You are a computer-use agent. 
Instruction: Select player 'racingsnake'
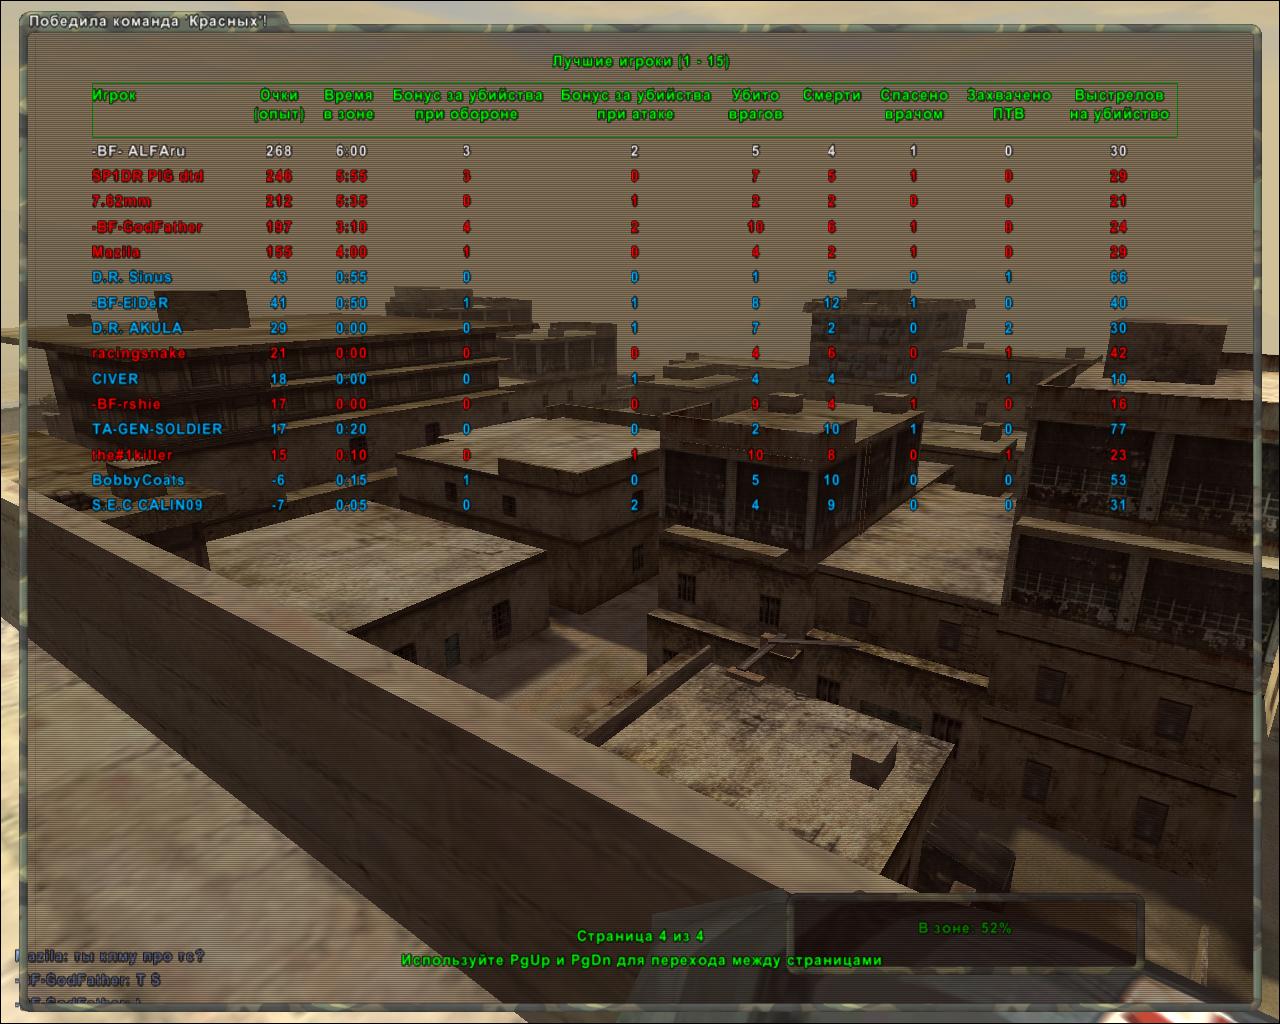139,353
